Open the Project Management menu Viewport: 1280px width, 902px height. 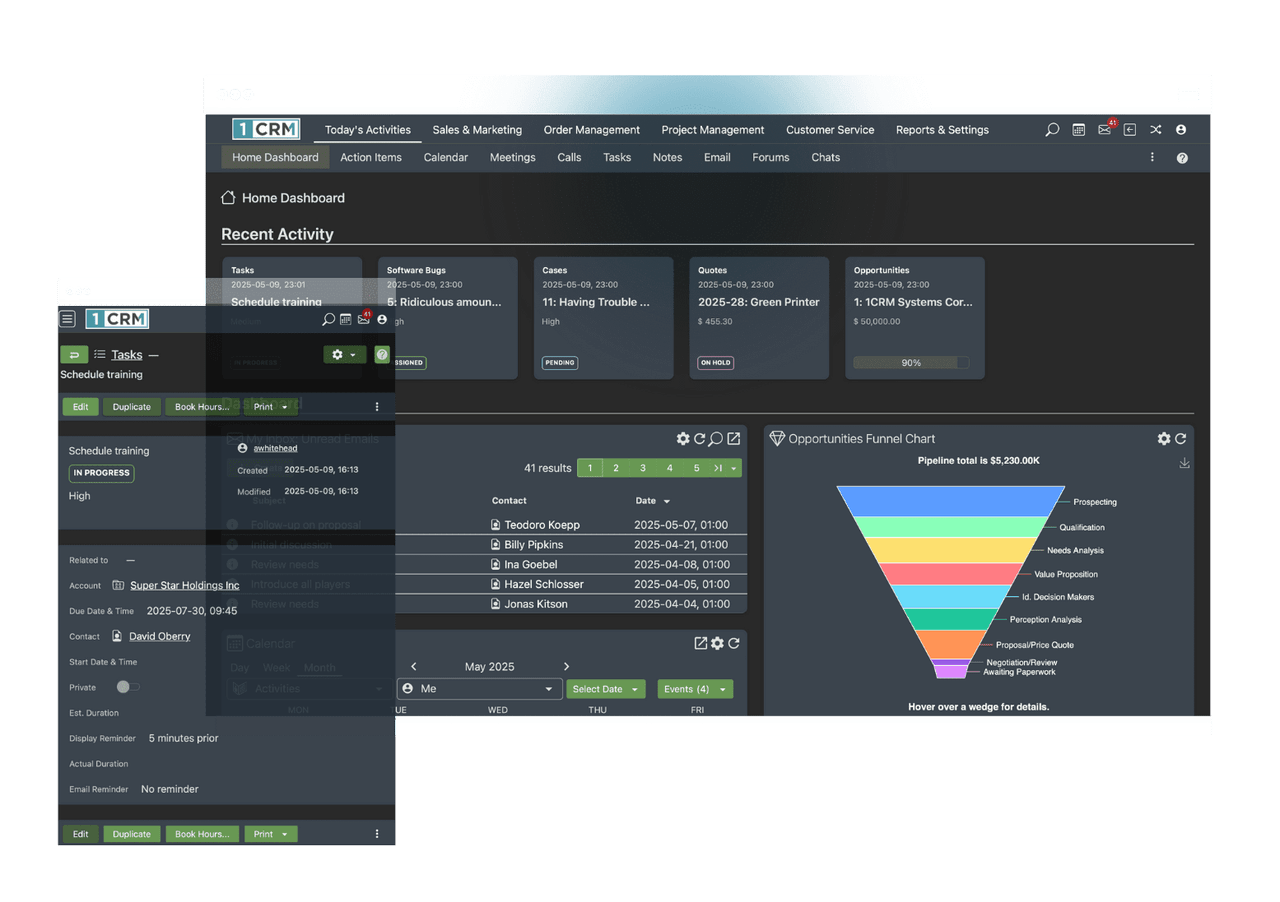click(x=713, y=130)
